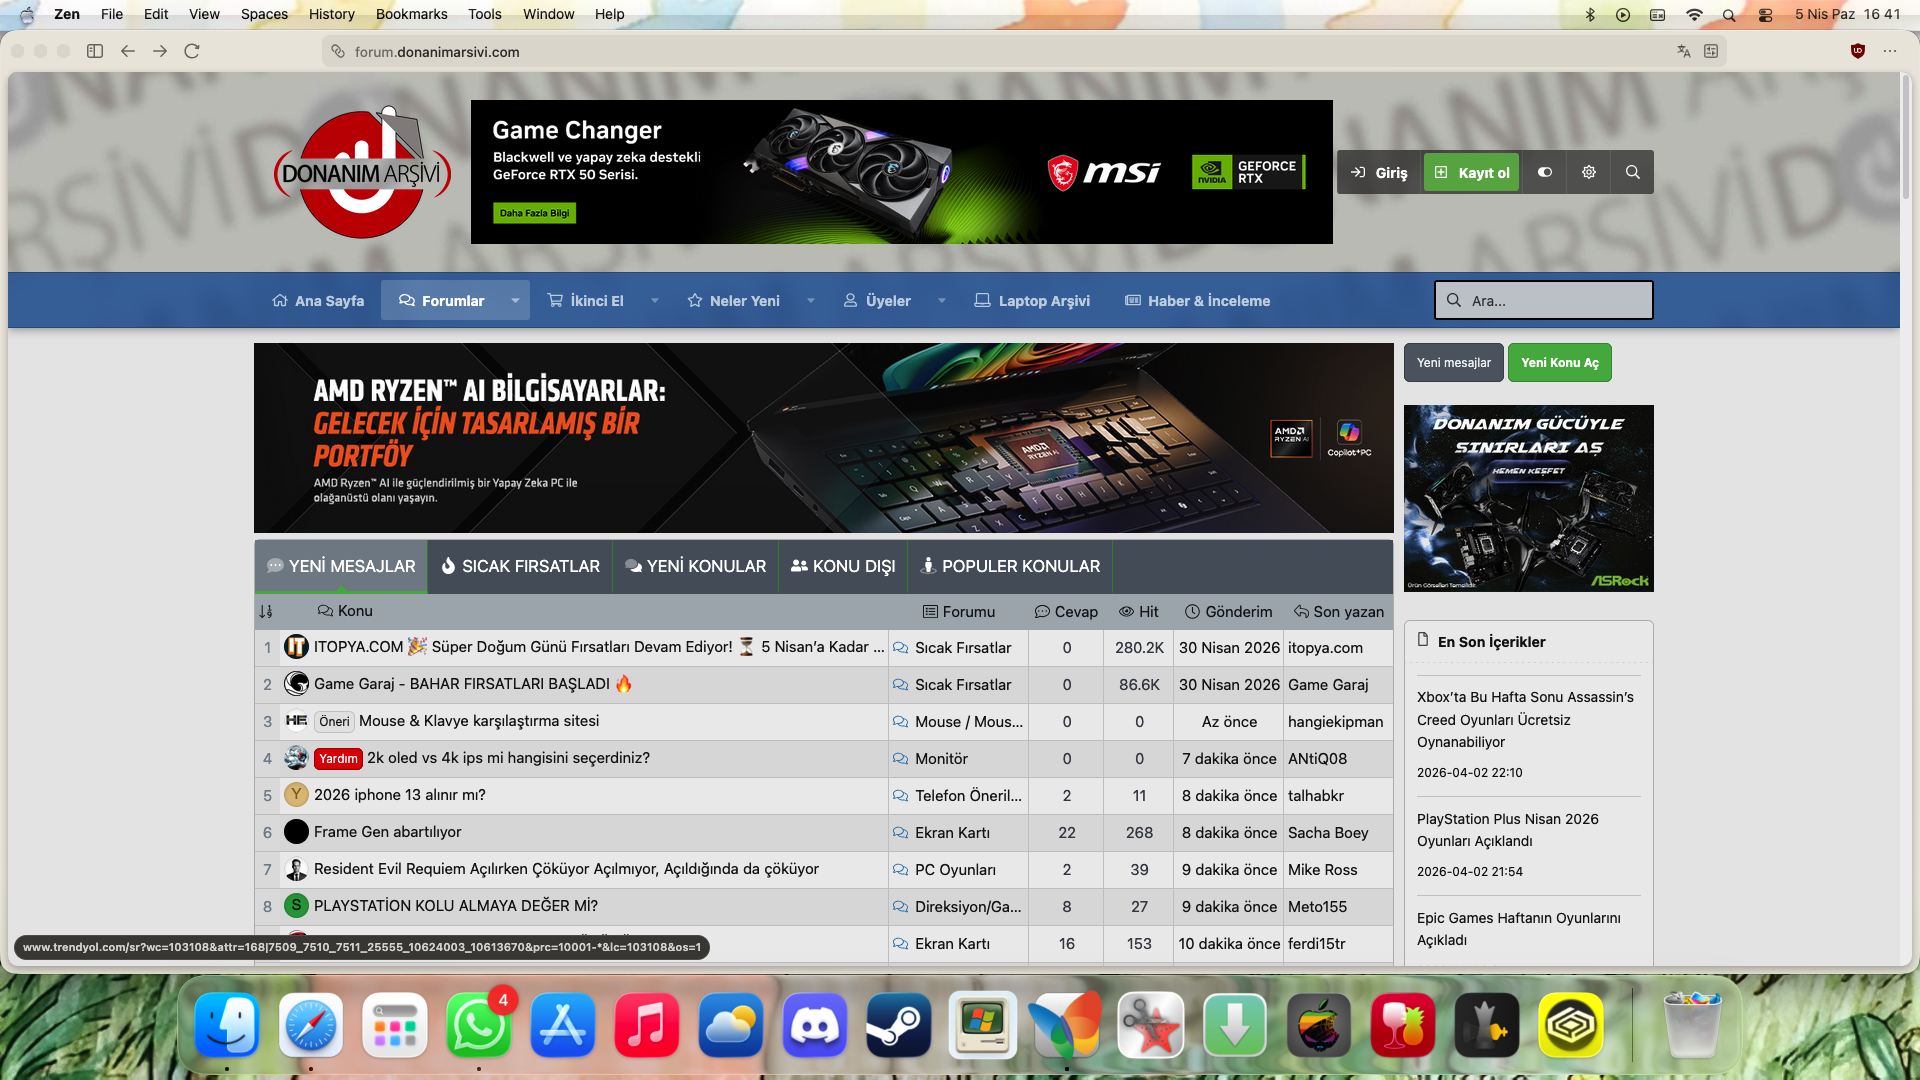Click the Yeni mesajlar button
Viewport: 1920px width, 1080px height.
click(x=1454, y=362)
